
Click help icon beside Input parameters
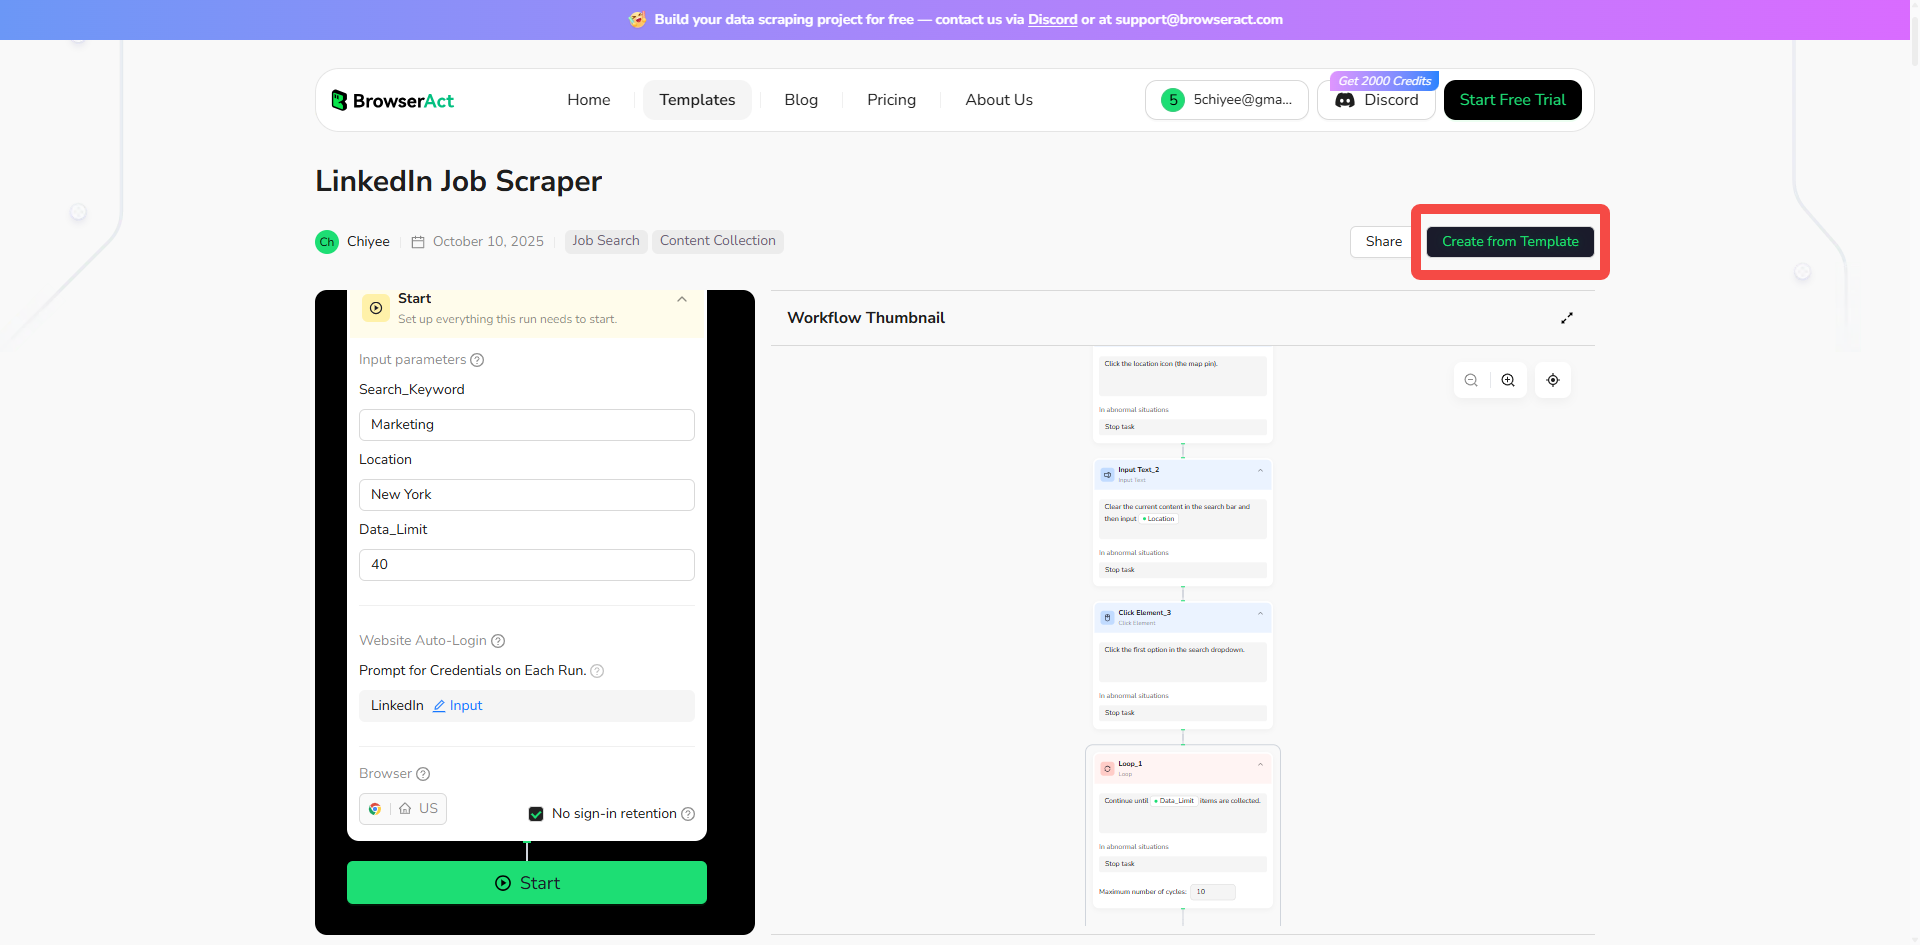(477, 360)
